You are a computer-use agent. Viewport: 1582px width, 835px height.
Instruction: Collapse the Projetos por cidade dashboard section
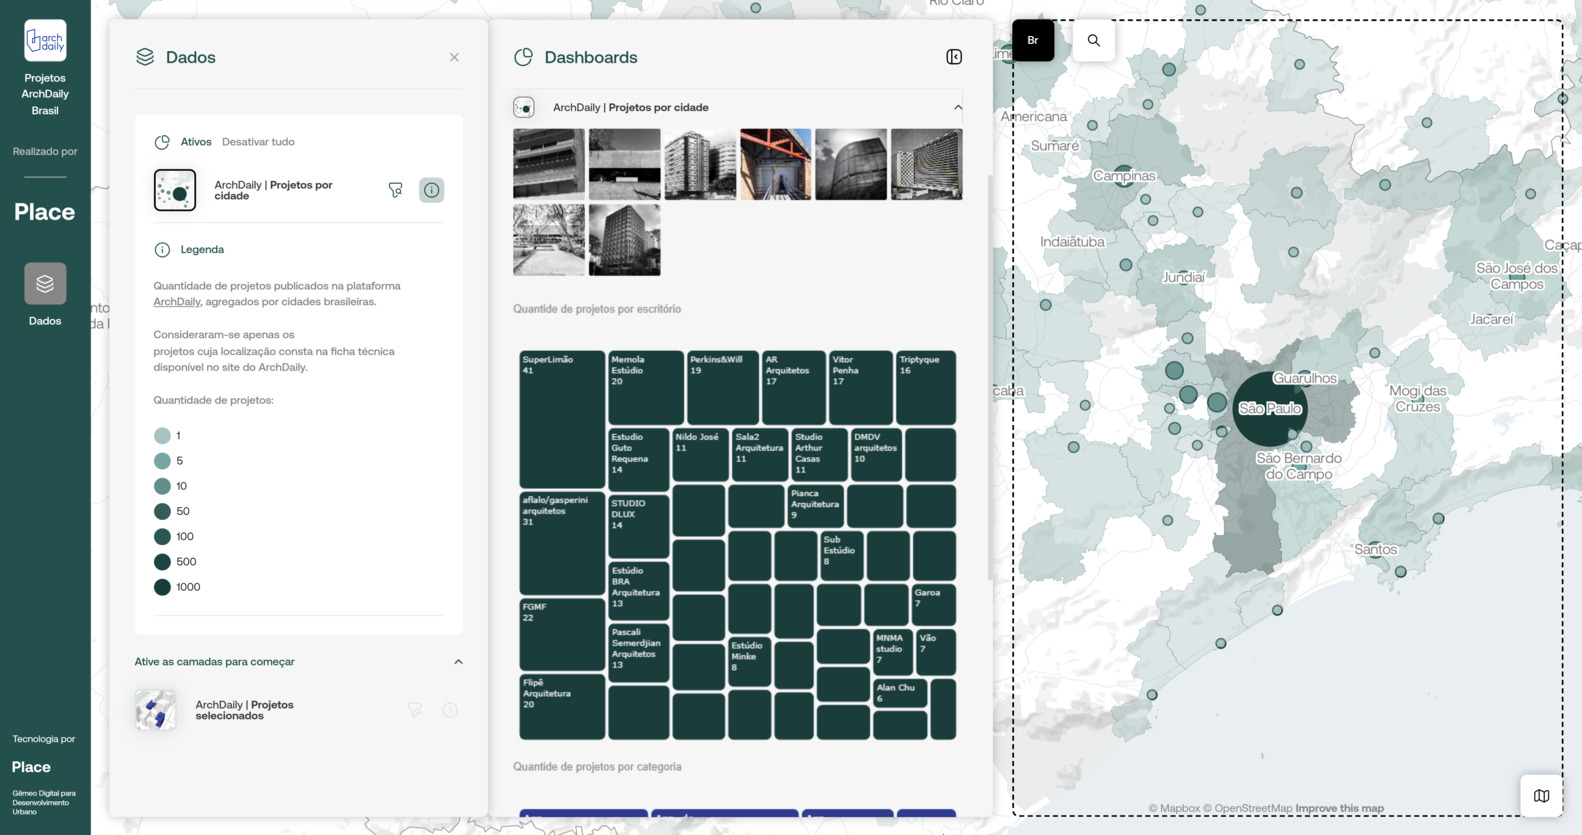(x=957, y=107)
